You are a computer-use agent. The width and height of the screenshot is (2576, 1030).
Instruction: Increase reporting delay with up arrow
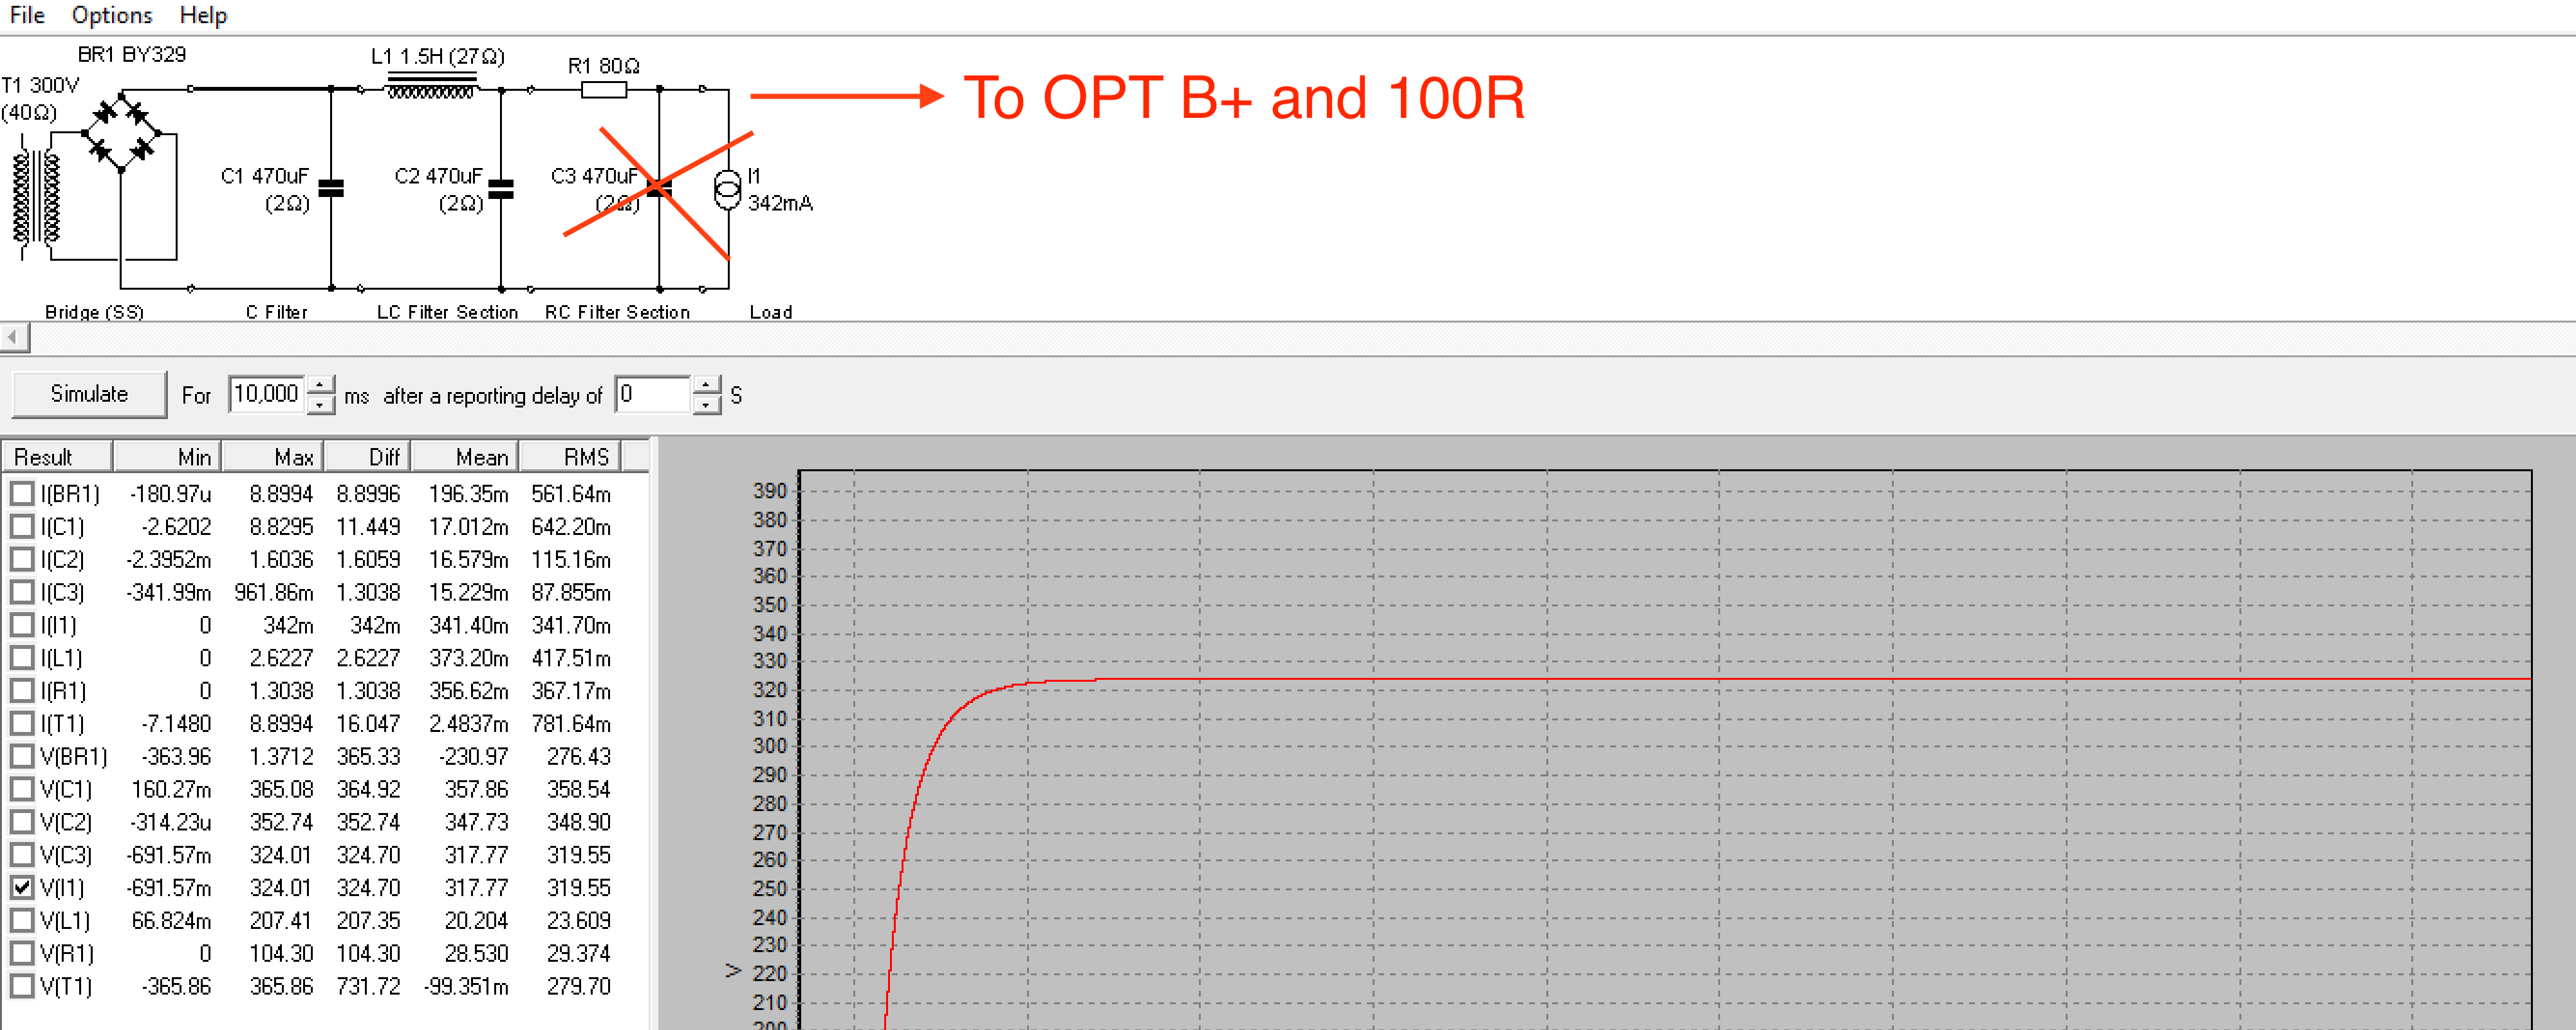coord(706,385)
